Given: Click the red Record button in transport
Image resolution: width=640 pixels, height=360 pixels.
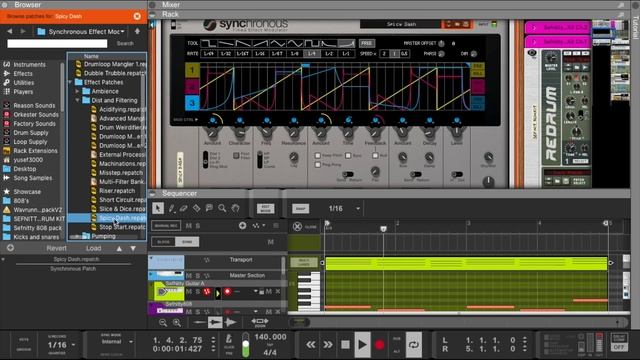Looking at the screenshot, I should pyautogui.click(x=380, y=345).
